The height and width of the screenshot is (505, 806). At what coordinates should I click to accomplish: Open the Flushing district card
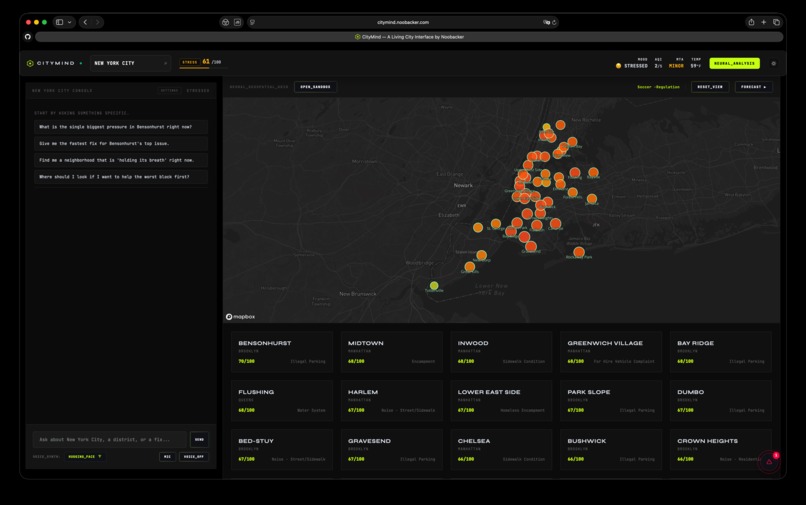pos(282,401)
